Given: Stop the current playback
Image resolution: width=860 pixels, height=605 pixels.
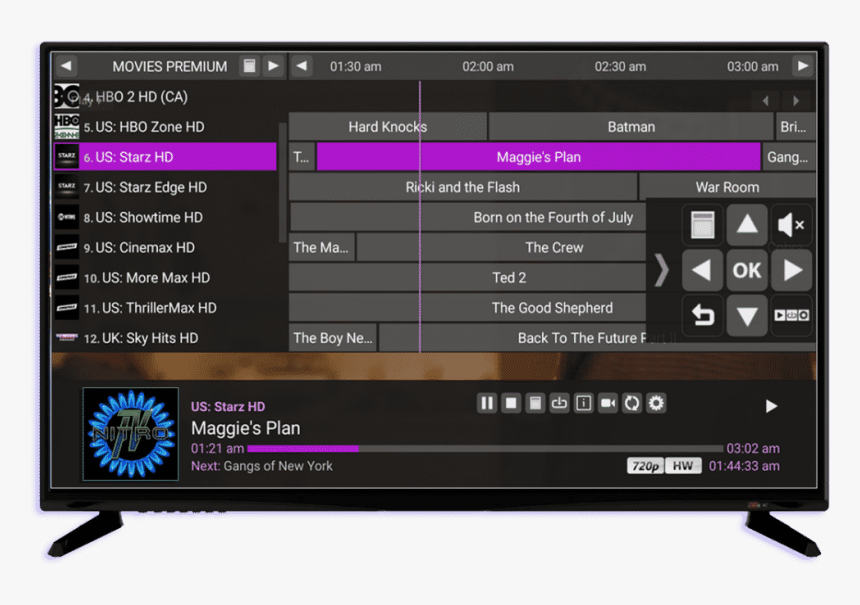Looking at the screenshot, I should coord(511,403).
